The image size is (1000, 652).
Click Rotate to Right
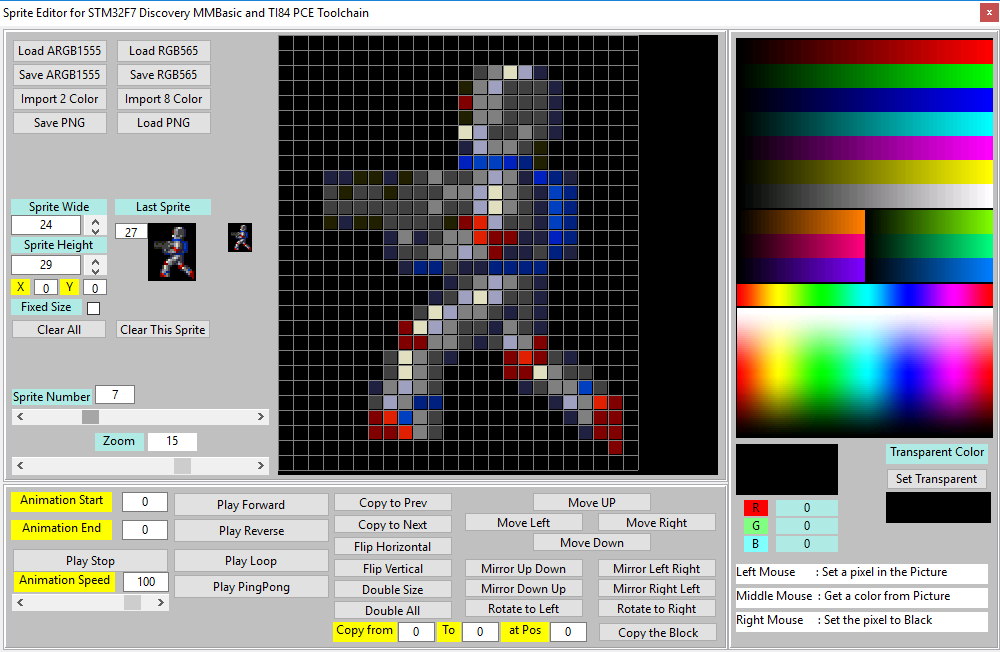[657, 609]
